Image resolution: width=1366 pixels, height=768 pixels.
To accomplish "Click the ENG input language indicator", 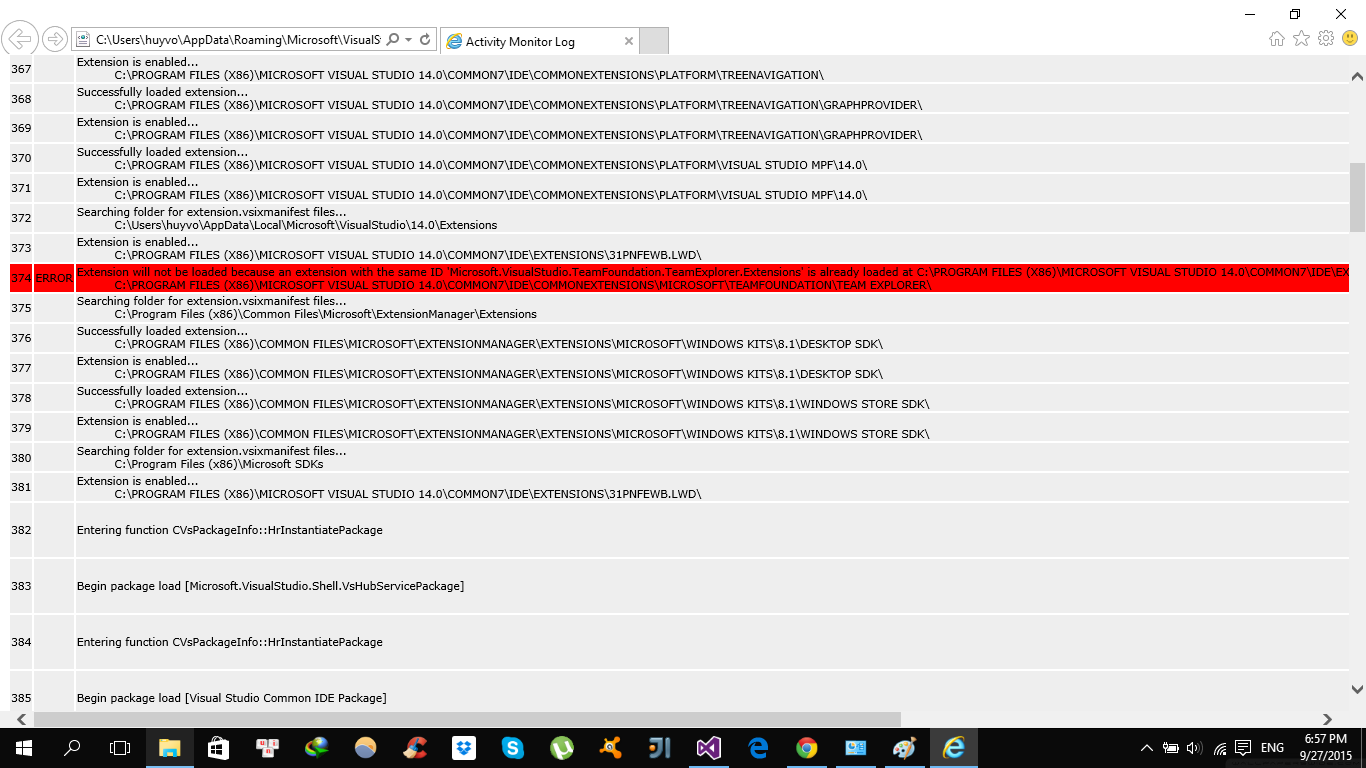I will 1272,748.
